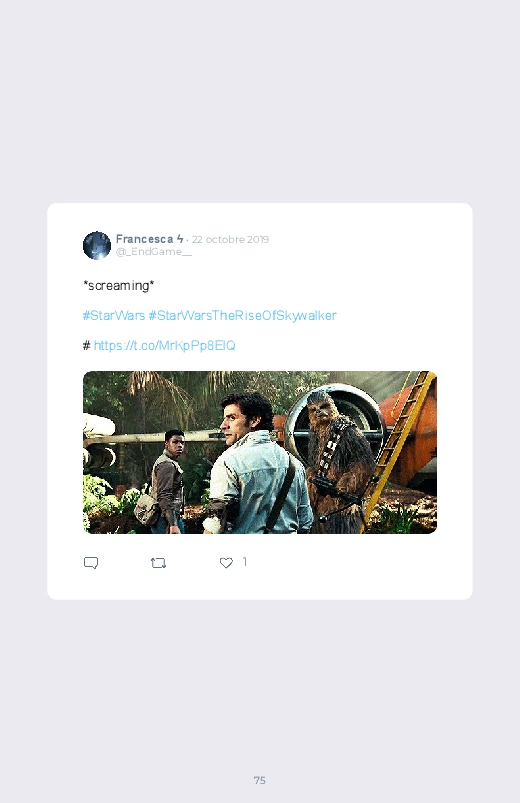
Task: Click Chewbacca in the attached photo
Action: click(x=338, y=461)
